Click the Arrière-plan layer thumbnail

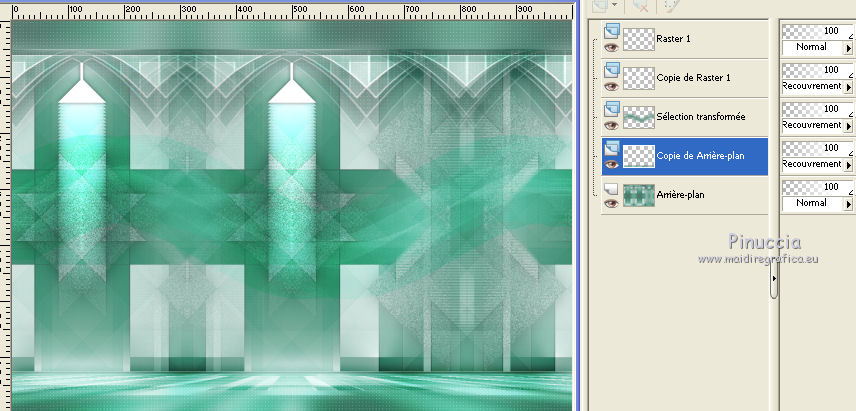(x=639, y=195)
